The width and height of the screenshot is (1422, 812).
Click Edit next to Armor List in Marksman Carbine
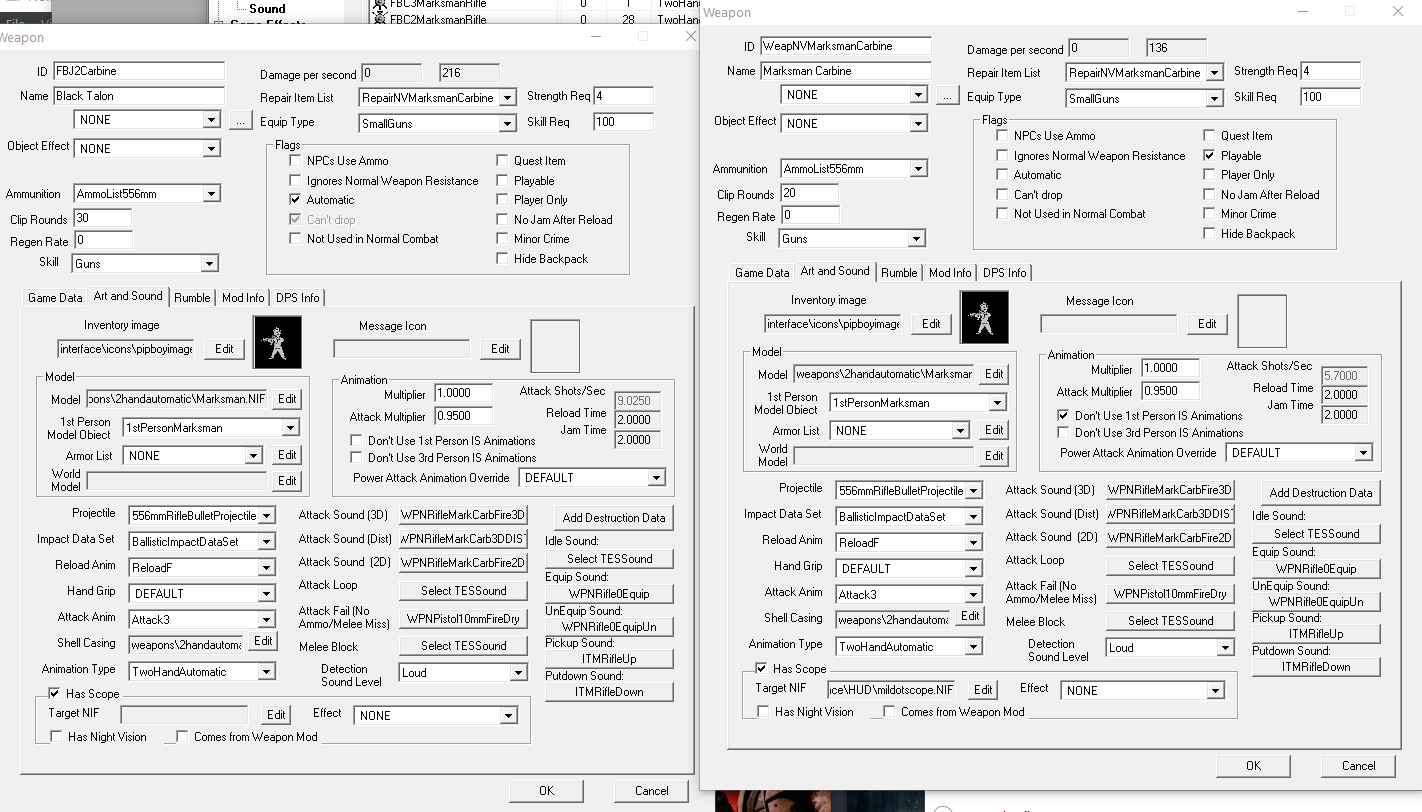click(x=994, y=430)
